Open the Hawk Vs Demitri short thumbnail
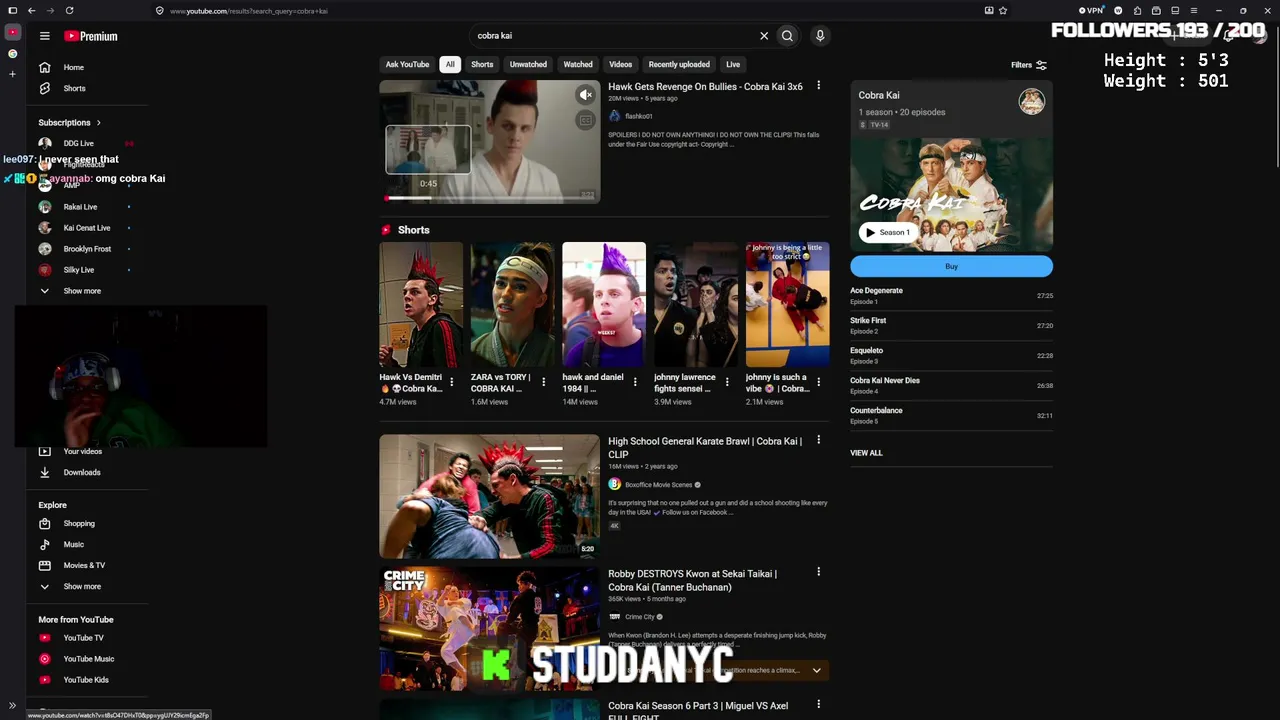Screen dimensions: 1280x720 click(x=421, y=305)
